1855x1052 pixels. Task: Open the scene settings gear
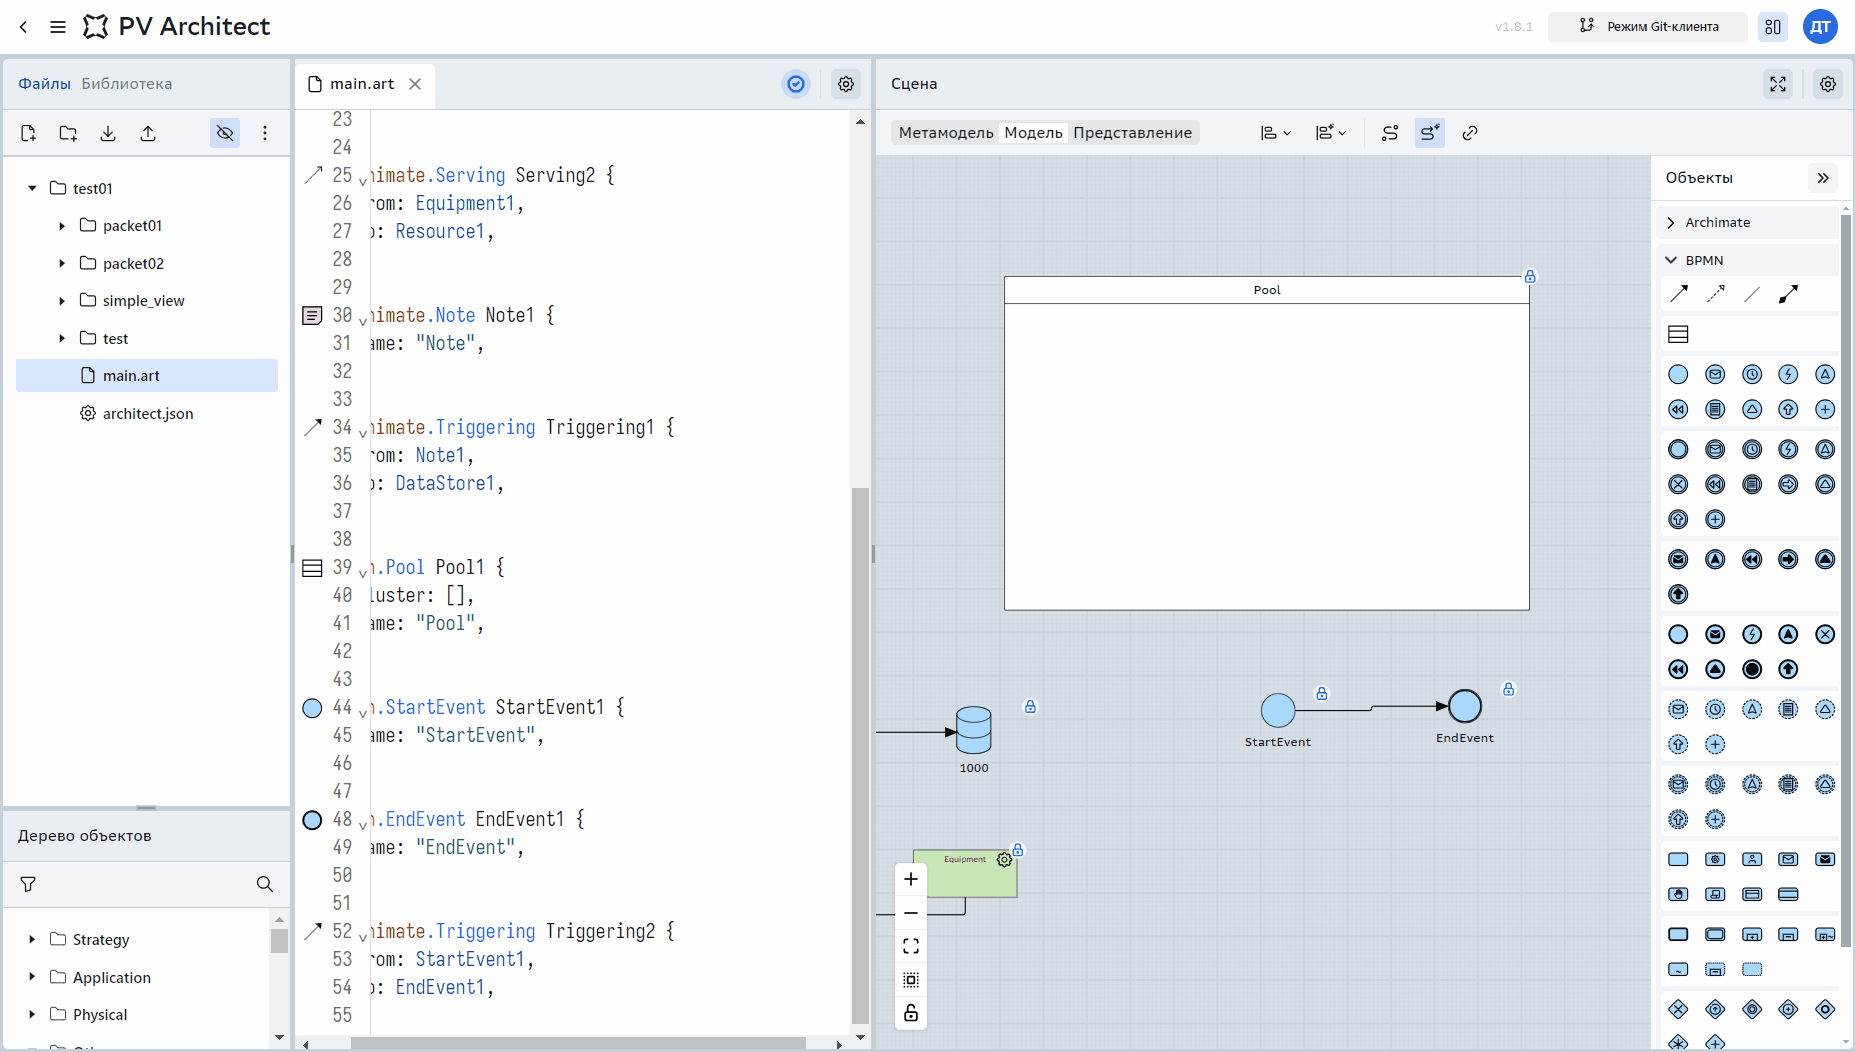pos(1828,84)
